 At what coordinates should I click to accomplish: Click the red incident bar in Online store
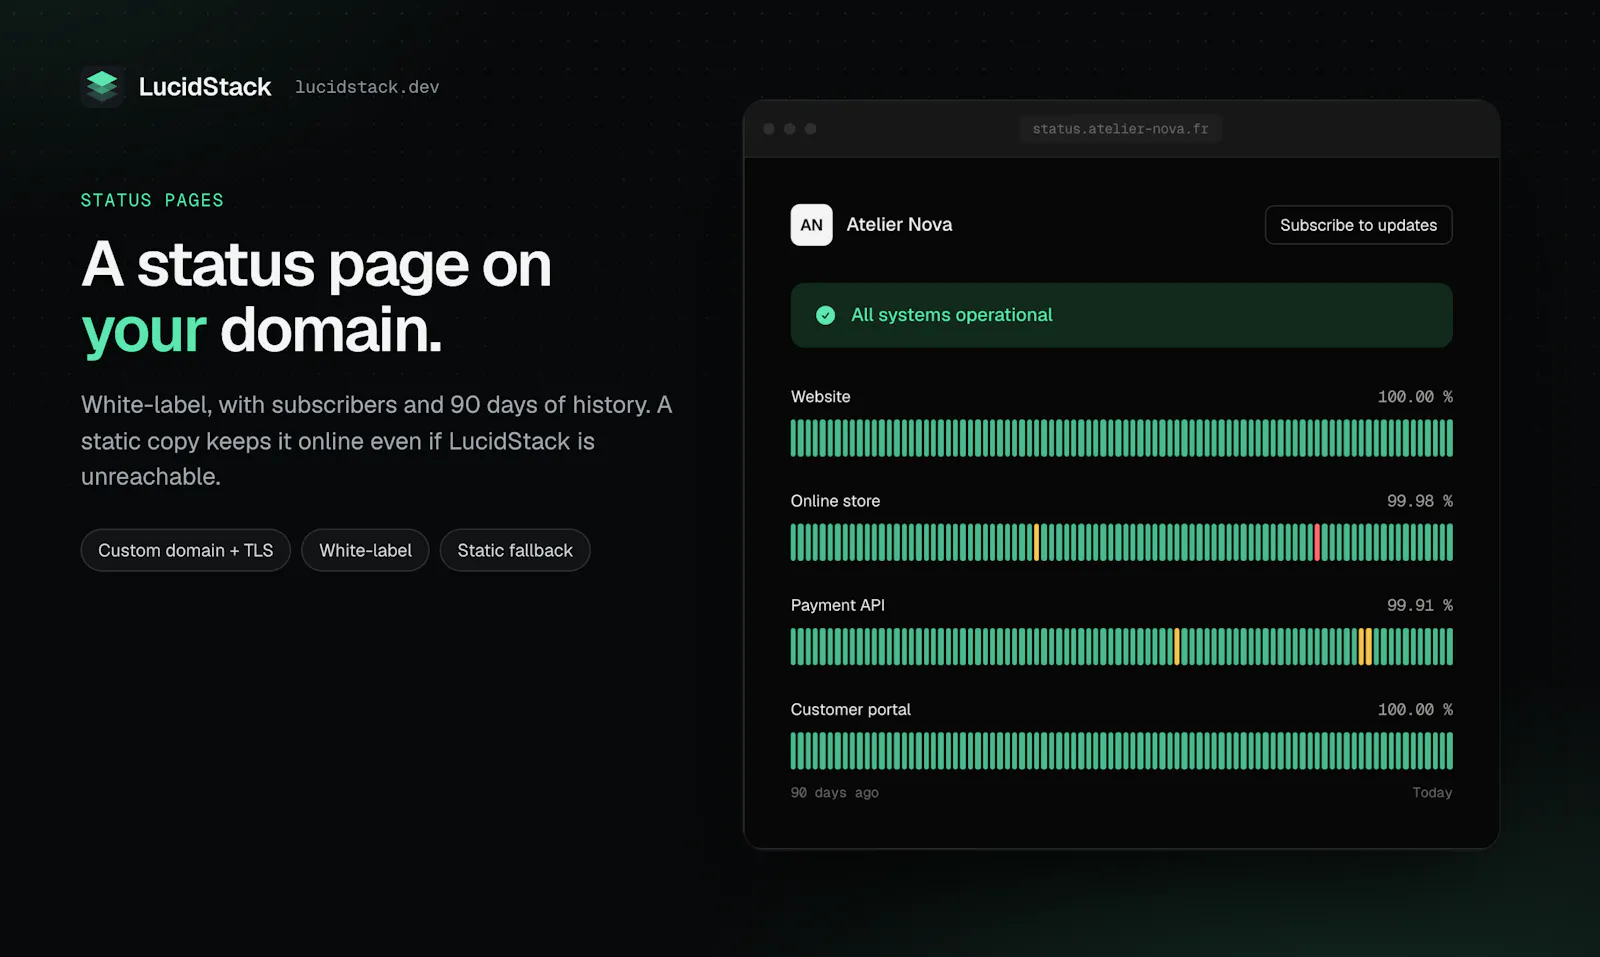1317,542
